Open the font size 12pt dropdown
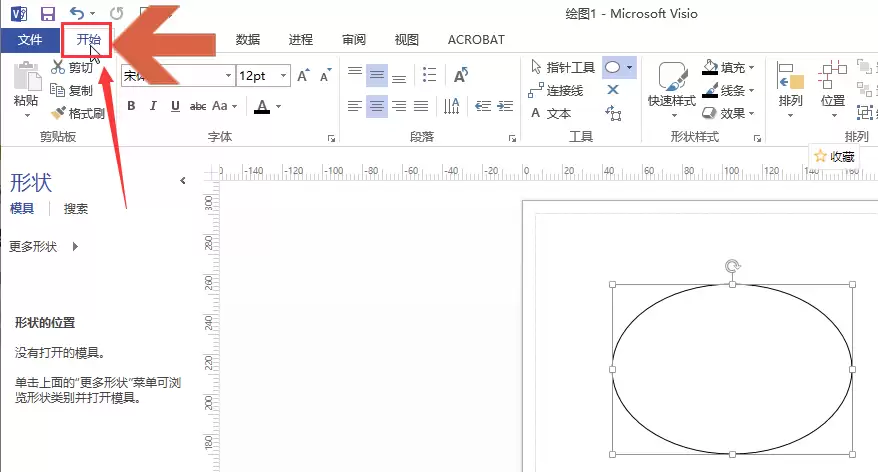 coord(284,76)
